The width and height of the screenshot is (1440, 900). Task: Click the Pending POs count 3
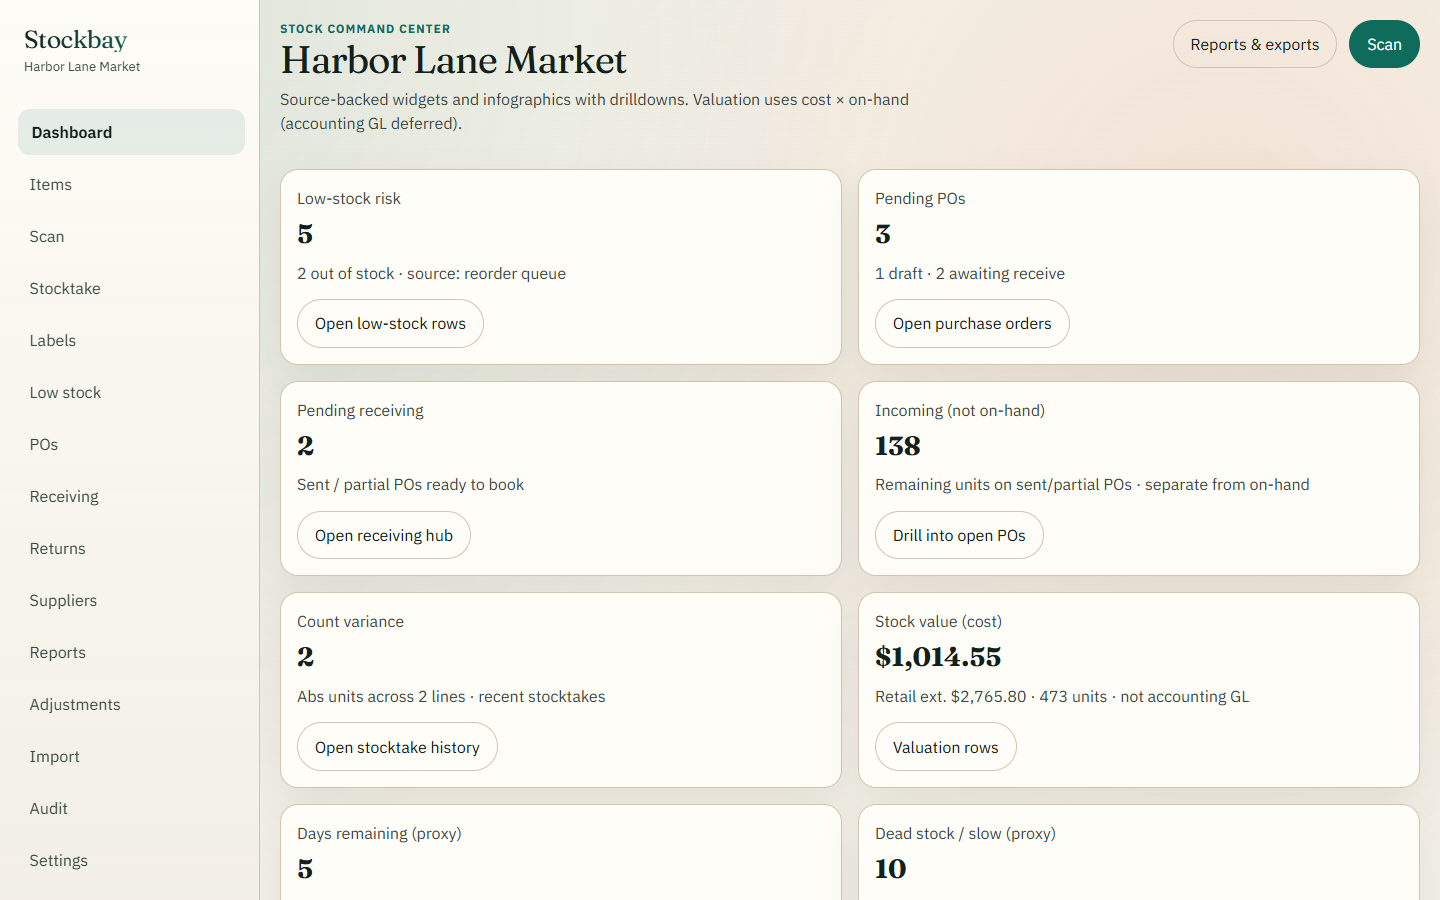[883, 234]
